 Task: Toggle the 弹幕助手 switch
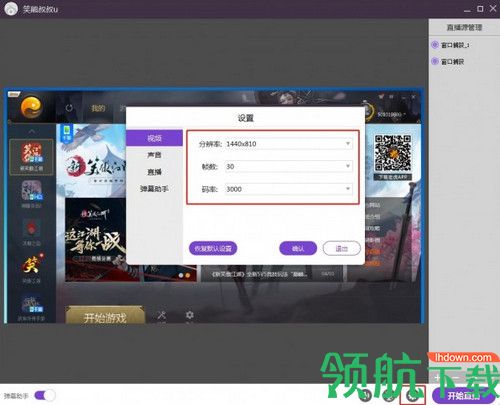pyautogui.click(x=45, y=396)
